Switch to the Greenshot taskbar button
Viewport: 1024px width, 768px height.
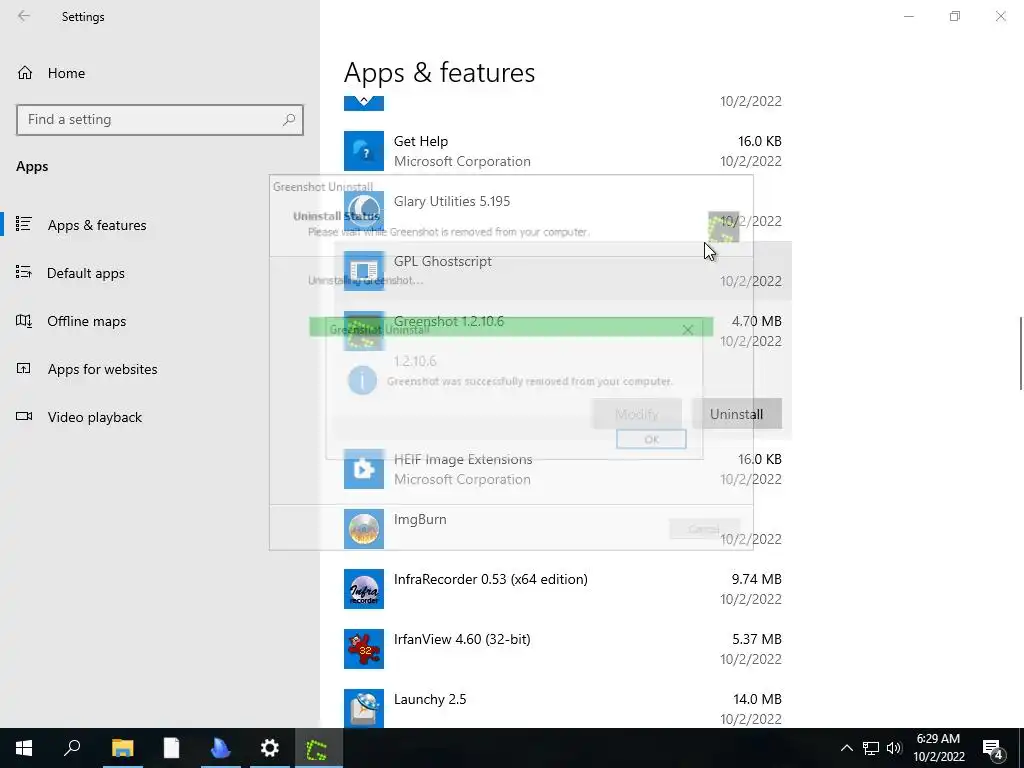(318, 748)
